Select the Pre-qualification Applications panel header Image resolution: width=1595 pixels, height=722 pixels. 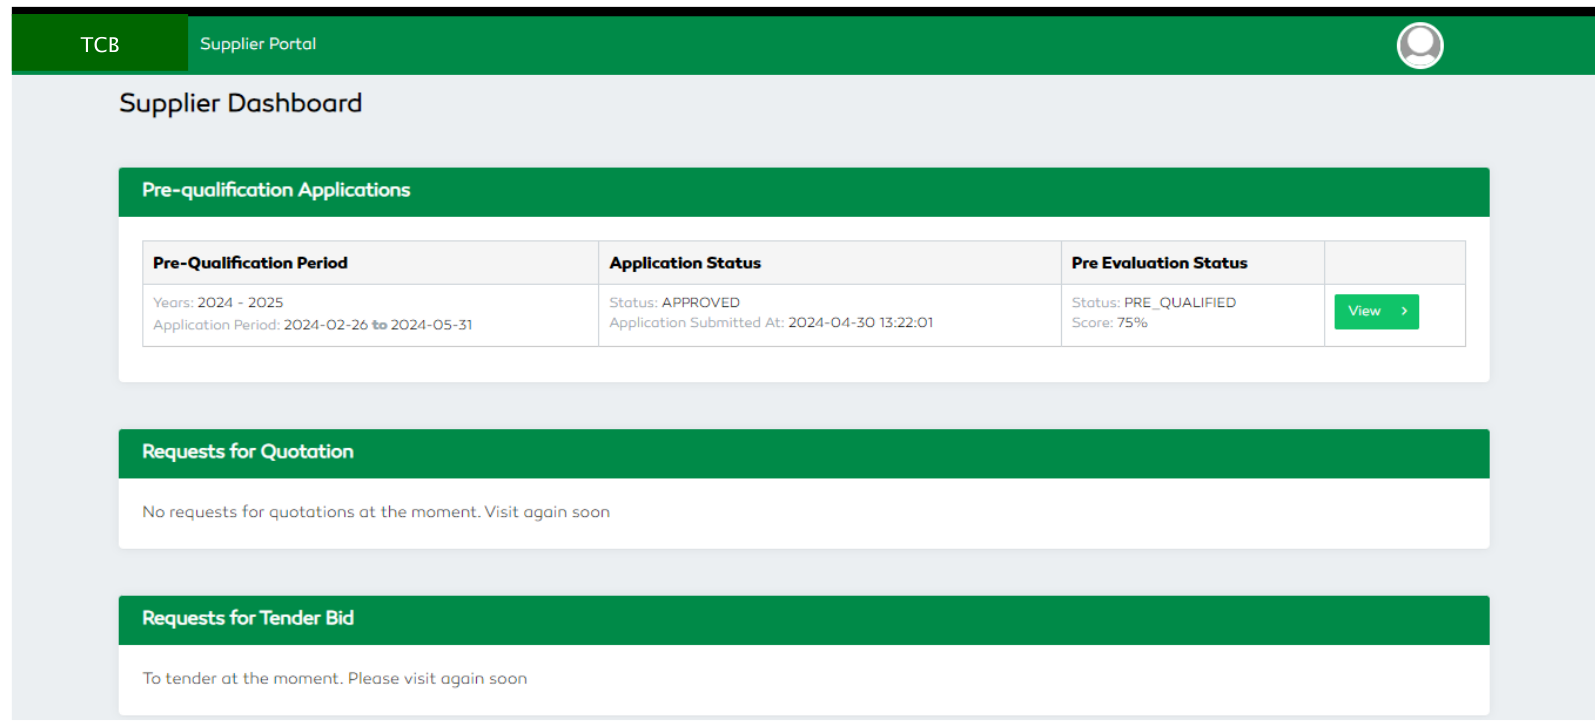[804, 191]
